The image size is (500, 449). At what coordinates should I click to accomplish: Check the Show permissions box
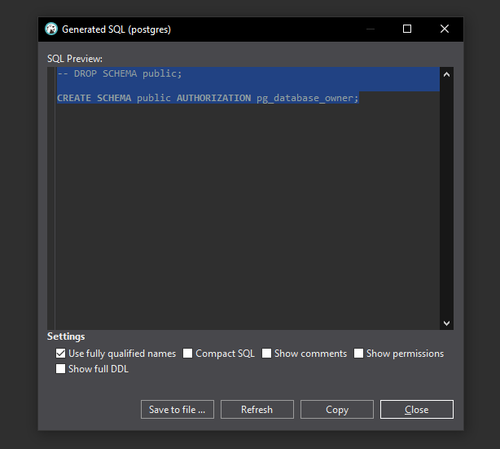point(359,353)
